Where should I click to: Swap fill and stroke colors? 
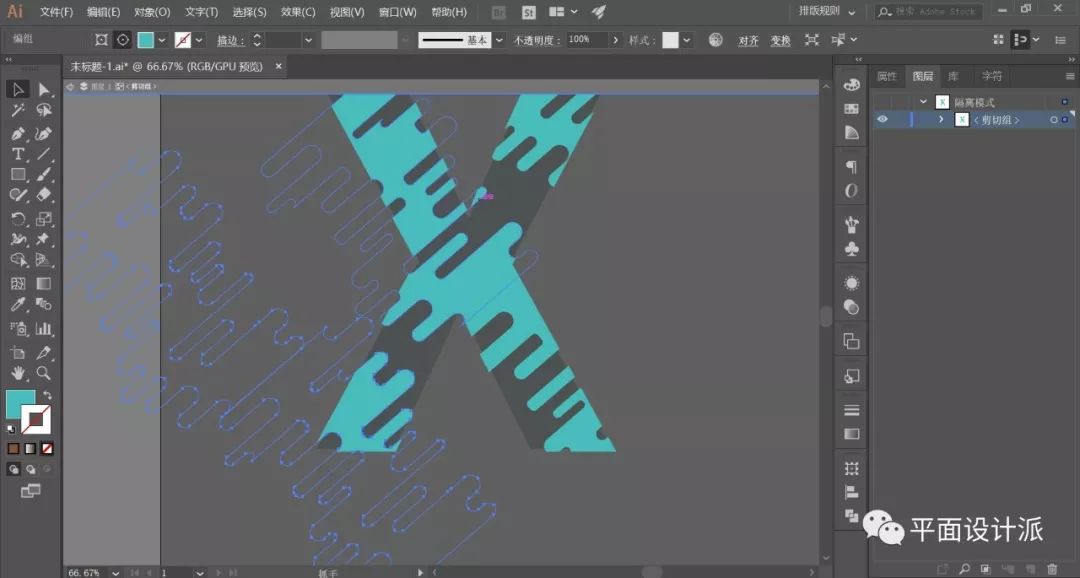coord(47,396)
